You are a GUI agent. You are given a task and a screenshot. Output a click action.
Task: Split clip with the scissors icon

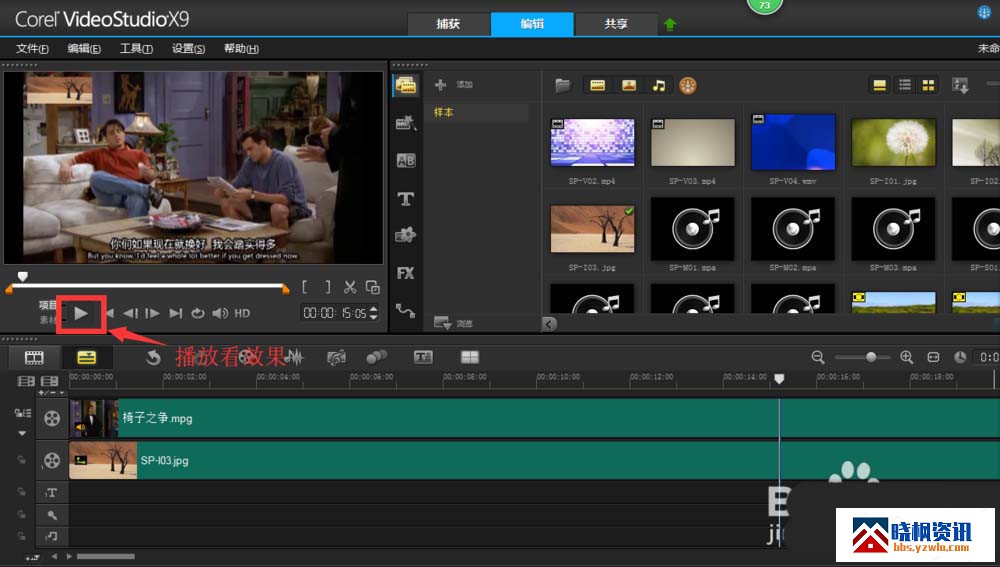click(x=349, y=287)
